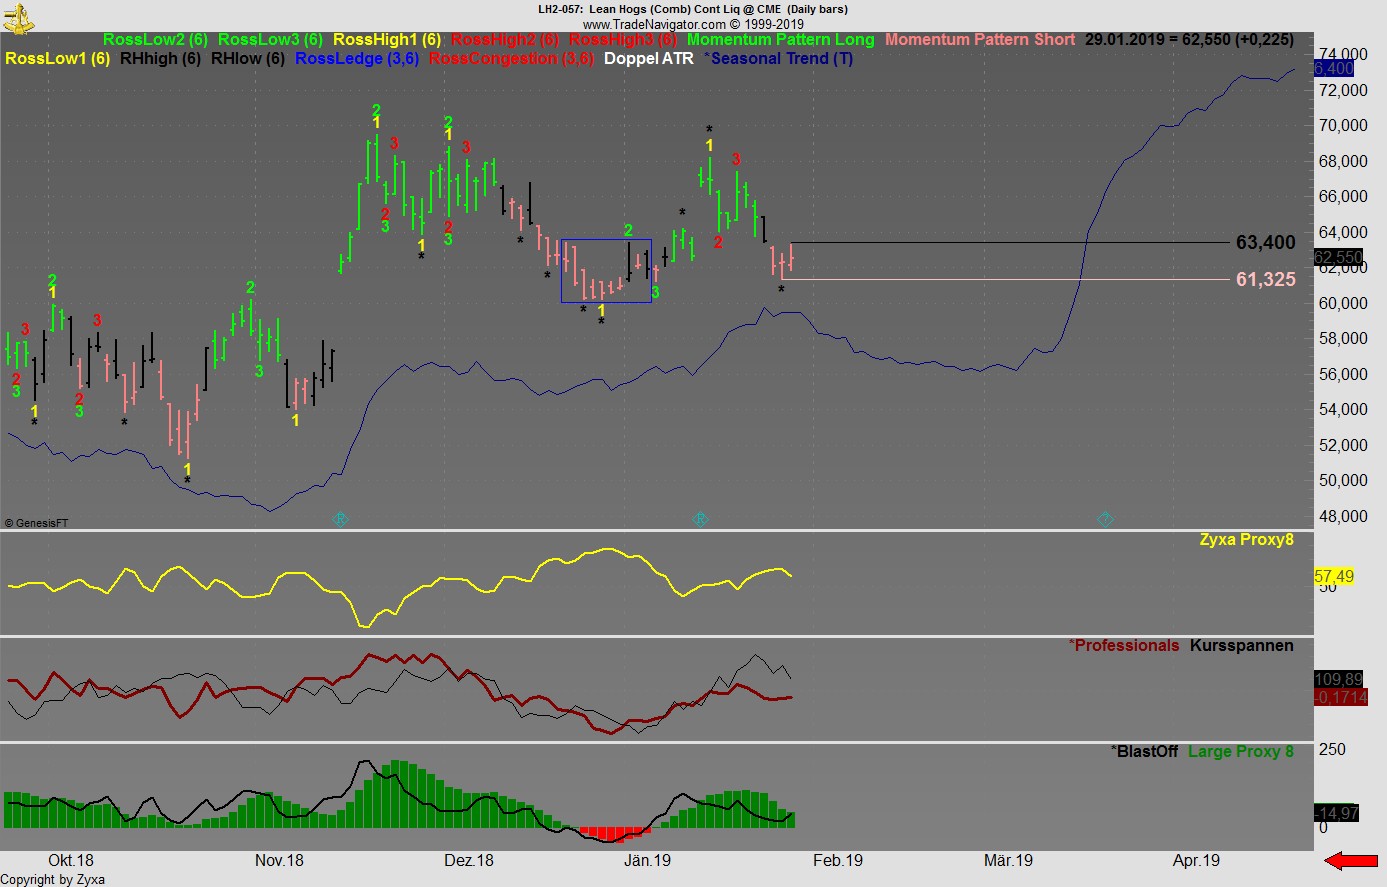1387x887 pixels.
Task: Click the 66,000 price axis label
Action: pyautogui.click(x=1343, y=197)
